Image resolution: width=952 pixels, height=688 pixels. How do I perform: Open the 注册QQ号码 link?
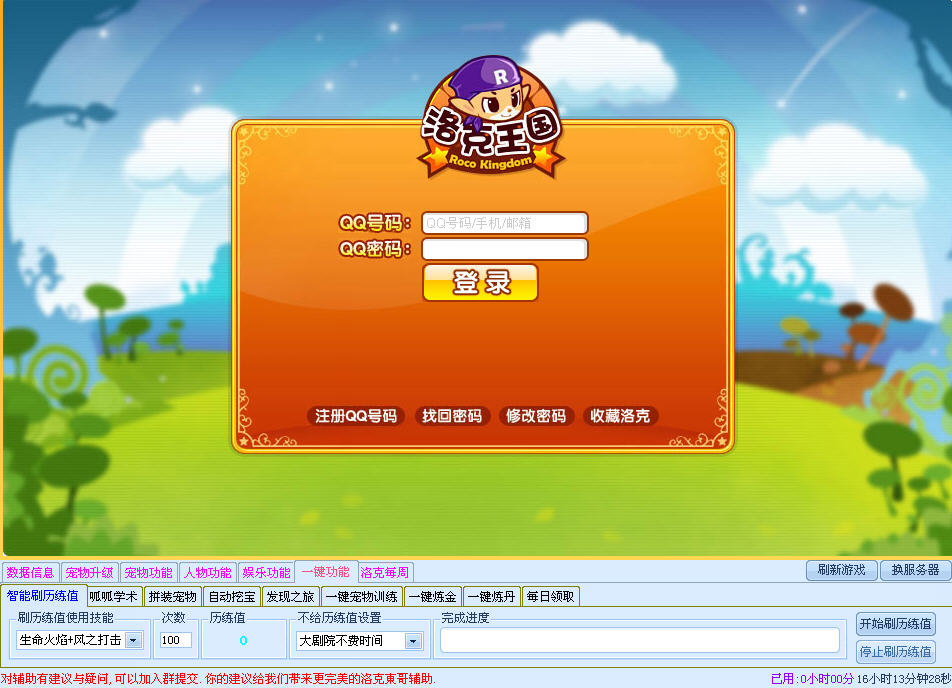pos(356,416)
